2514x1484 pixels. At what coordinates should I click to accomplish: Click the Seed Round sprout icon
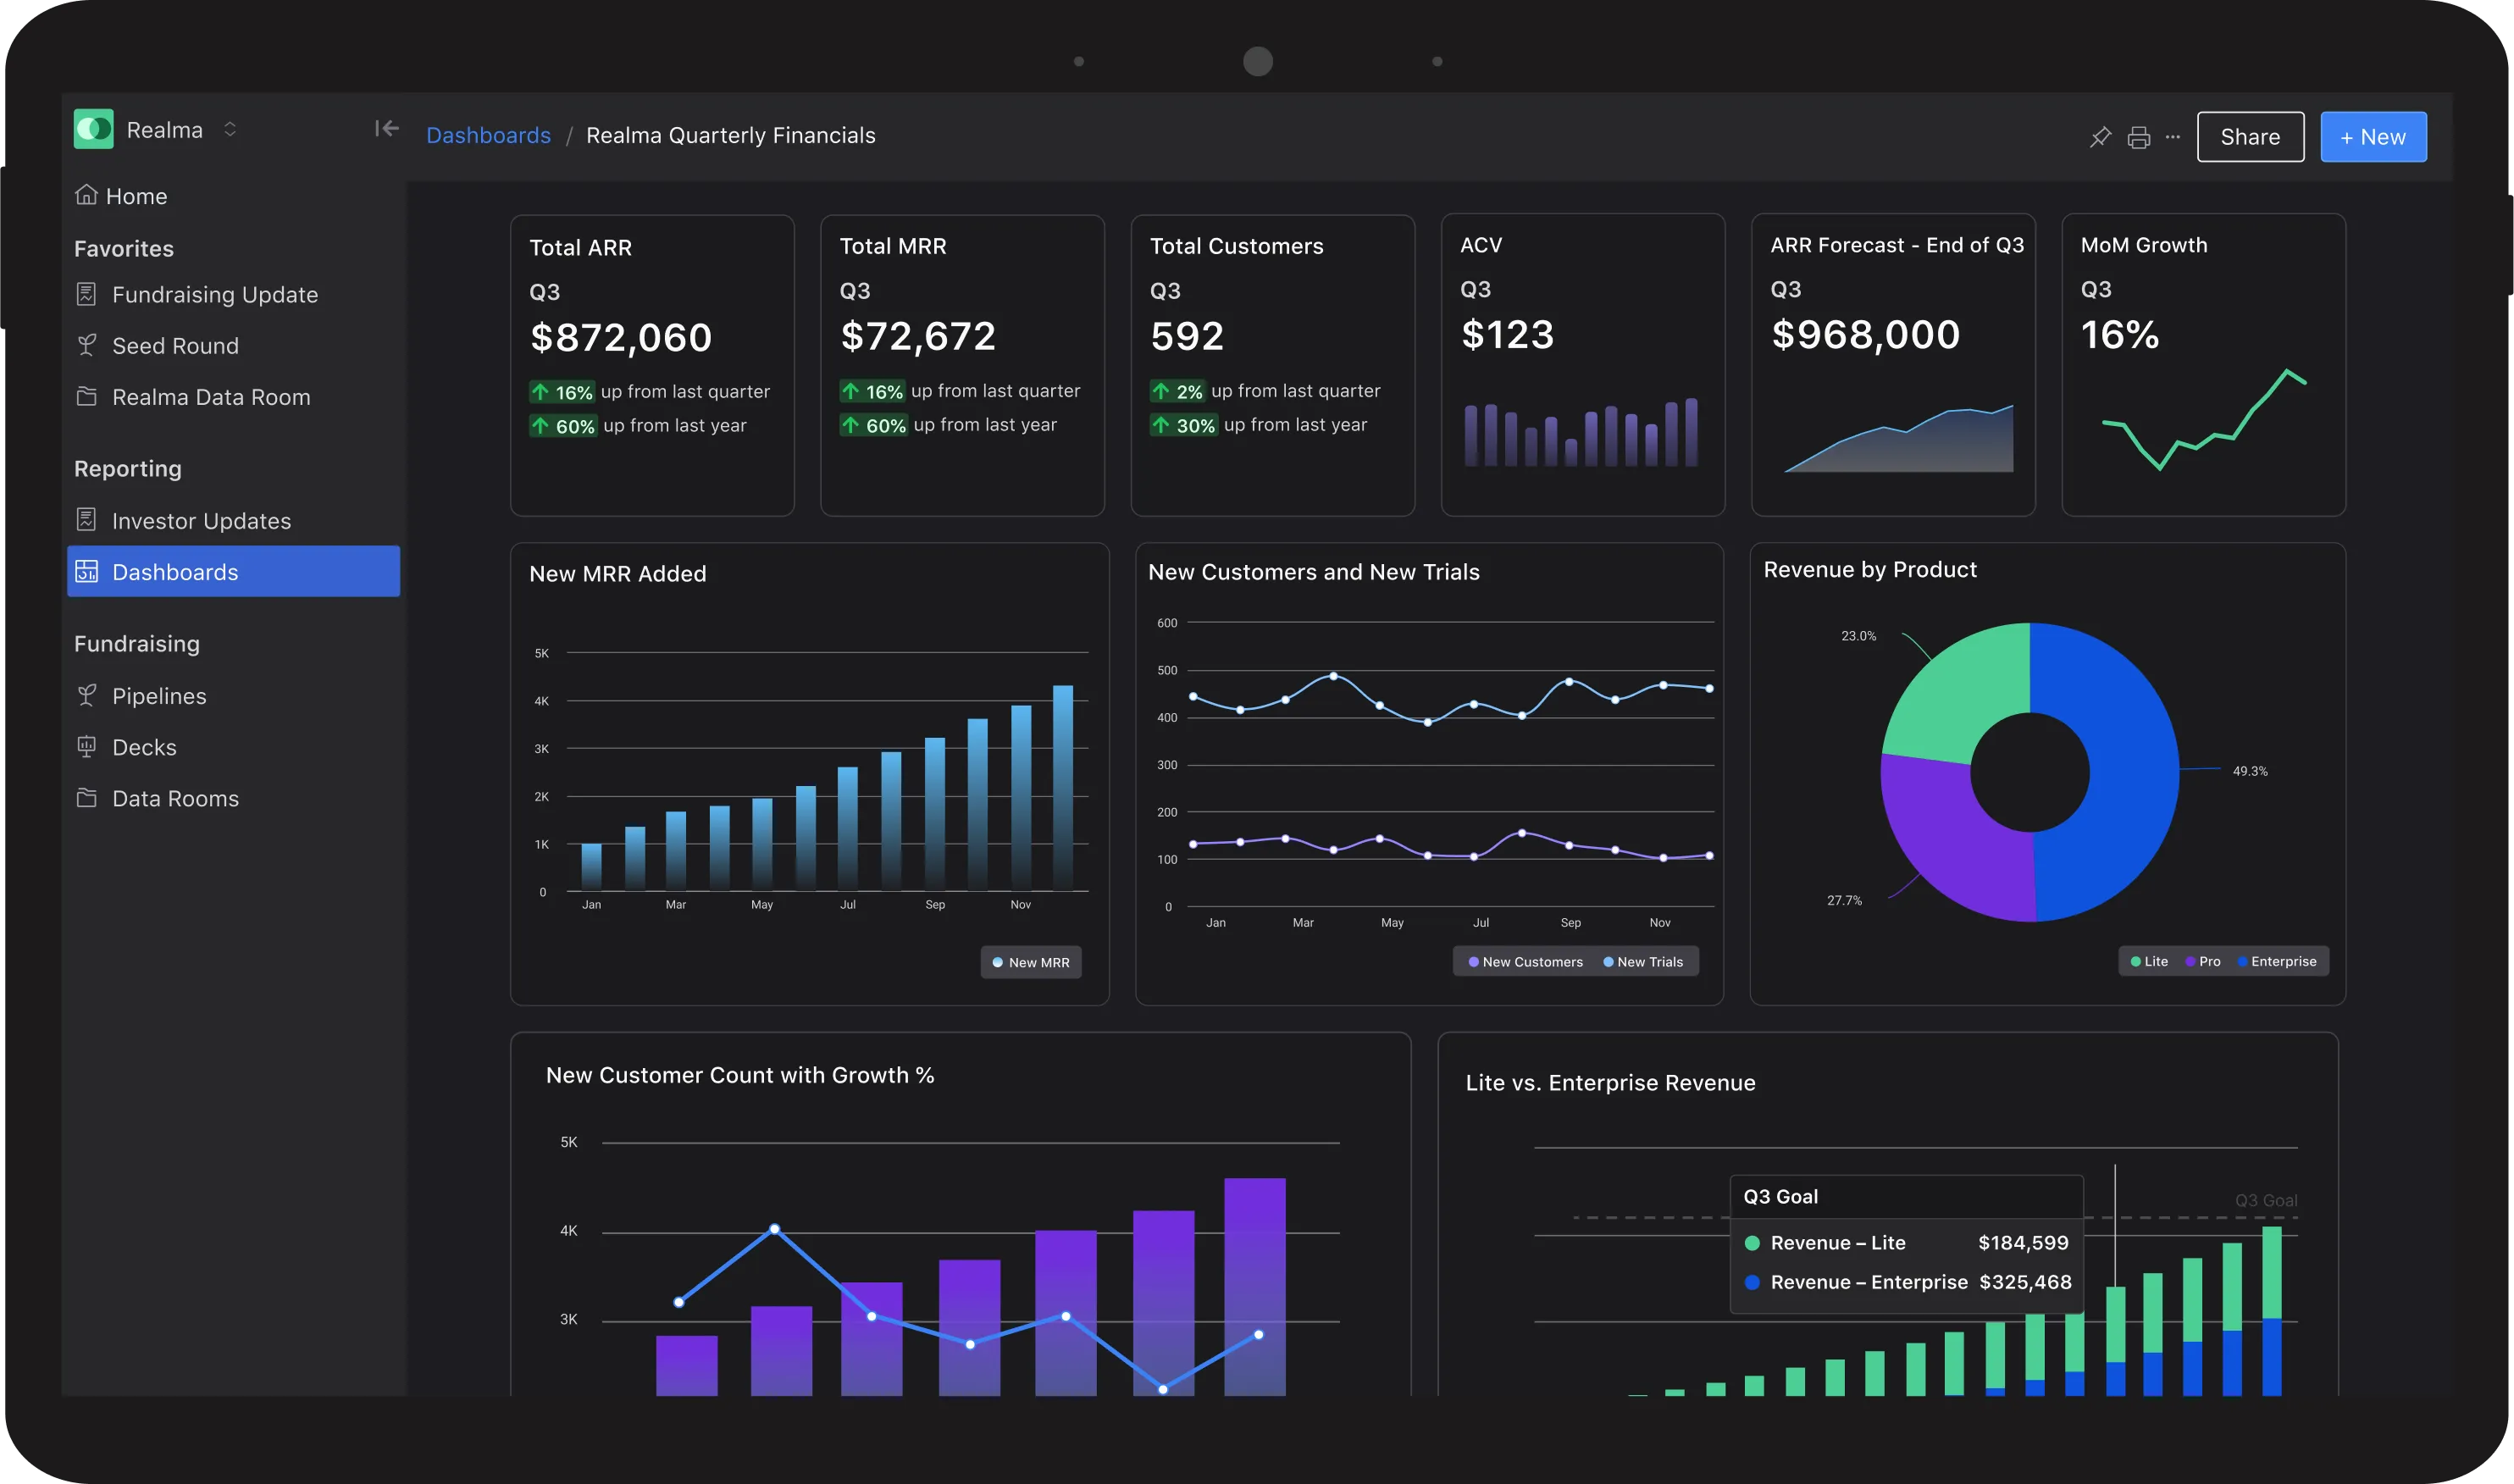coord(87,345)
